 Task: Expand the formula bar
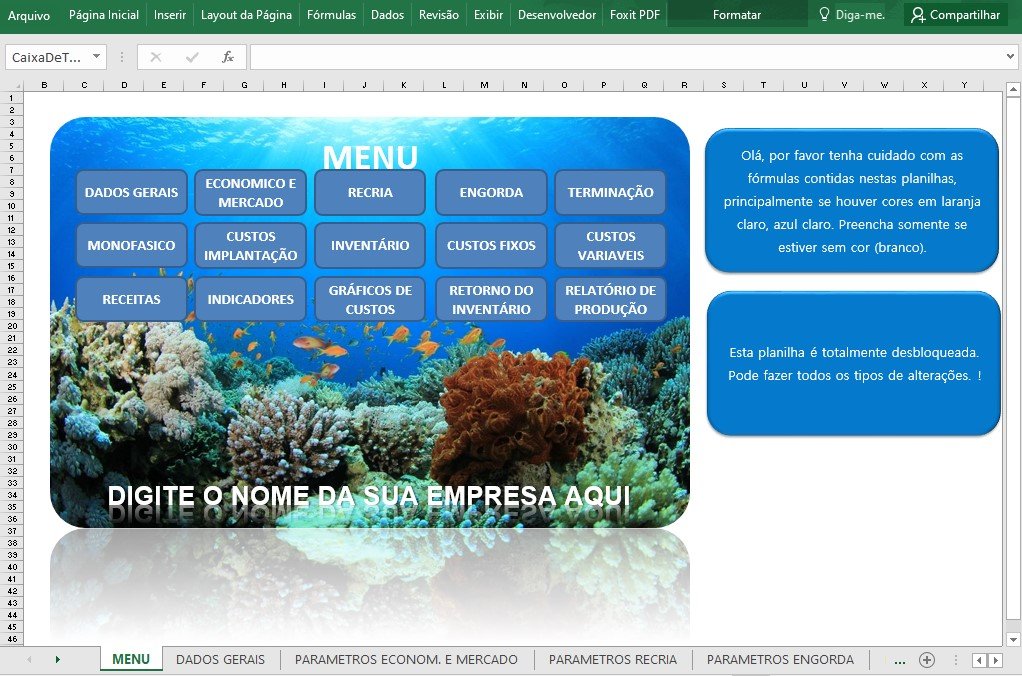(x=1011, y=57)
